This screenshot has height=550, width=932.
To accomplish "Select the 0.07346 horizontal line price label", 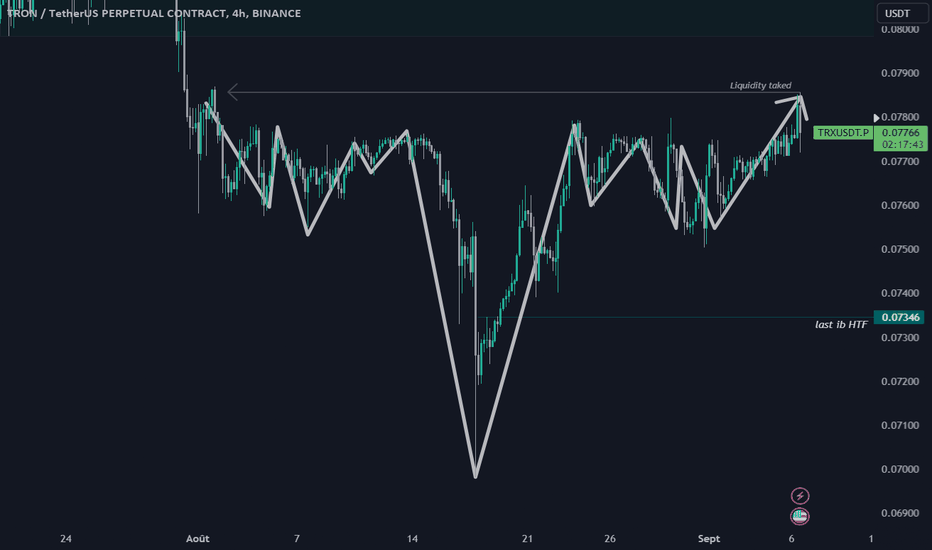I will (x=900, y=318).
